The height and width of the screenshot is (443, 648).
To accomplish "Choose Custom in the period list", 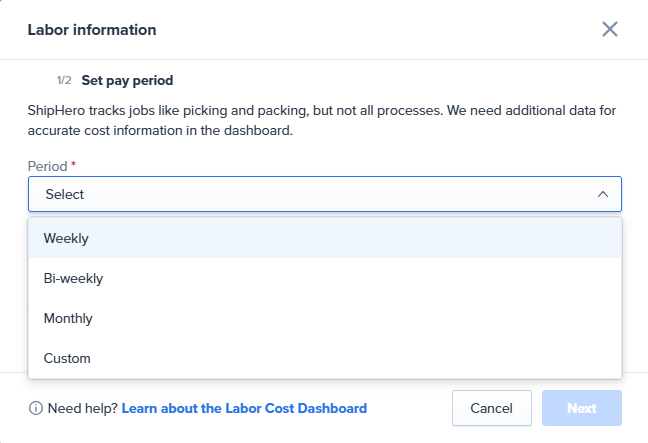I will pyautogui.click(x=67, y=358).
